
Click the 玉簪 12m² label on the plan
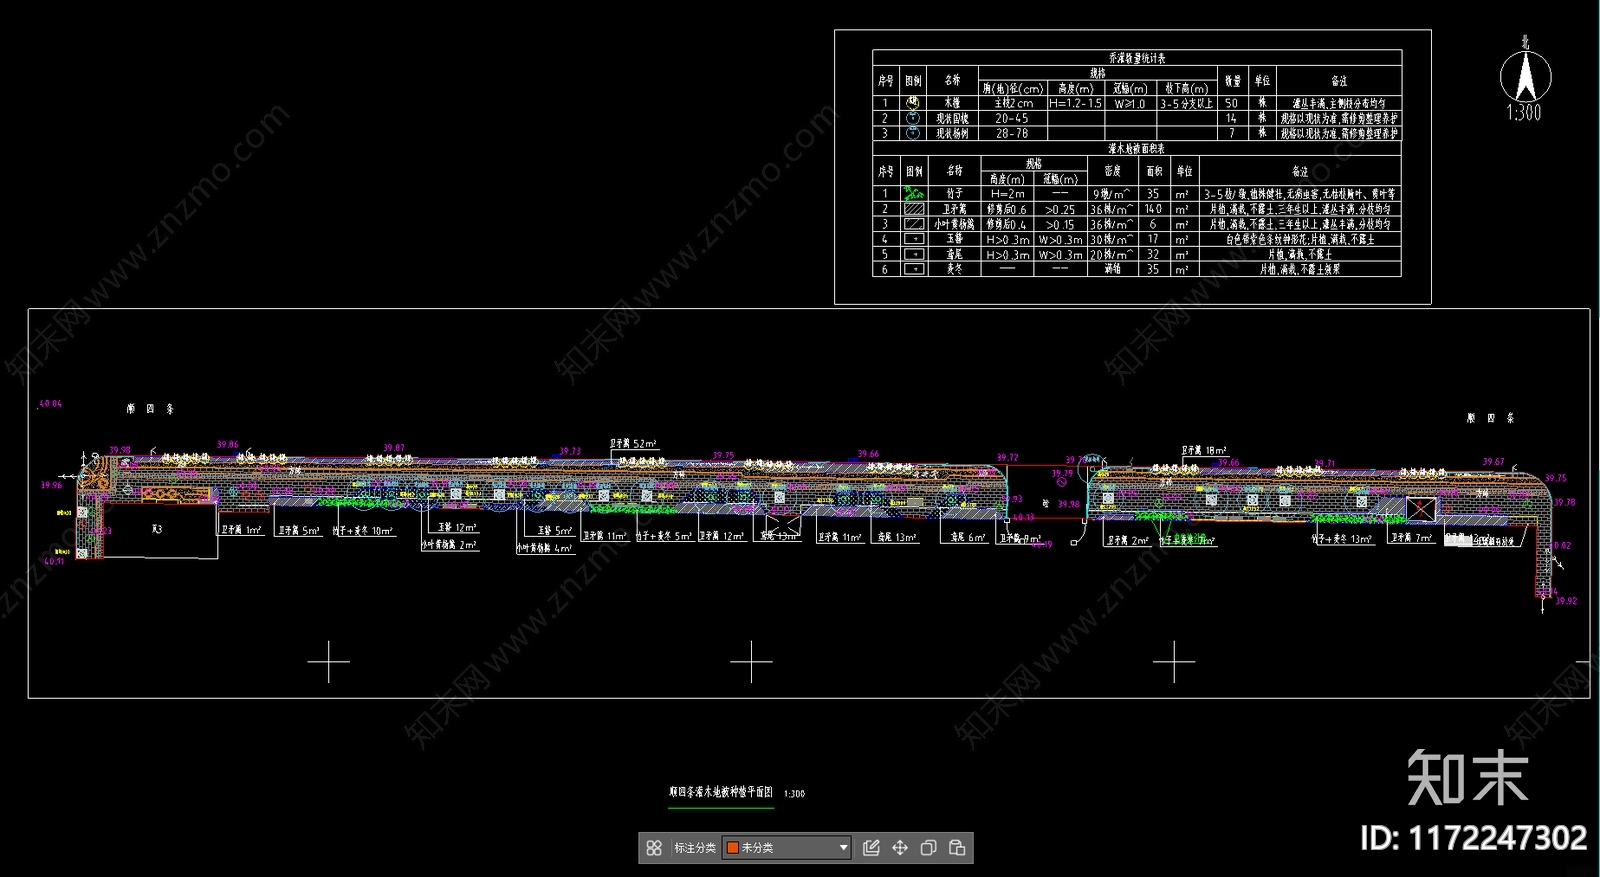(x=457, y=527)
